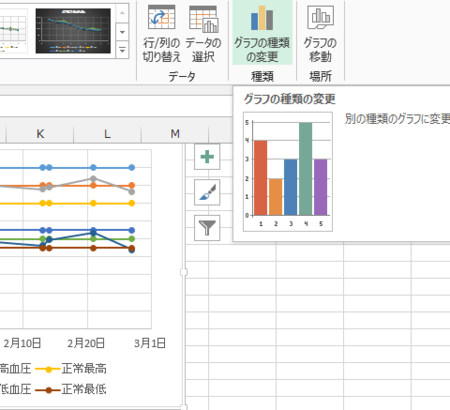Select column L header
450x410 pixels.
point(107,134)
